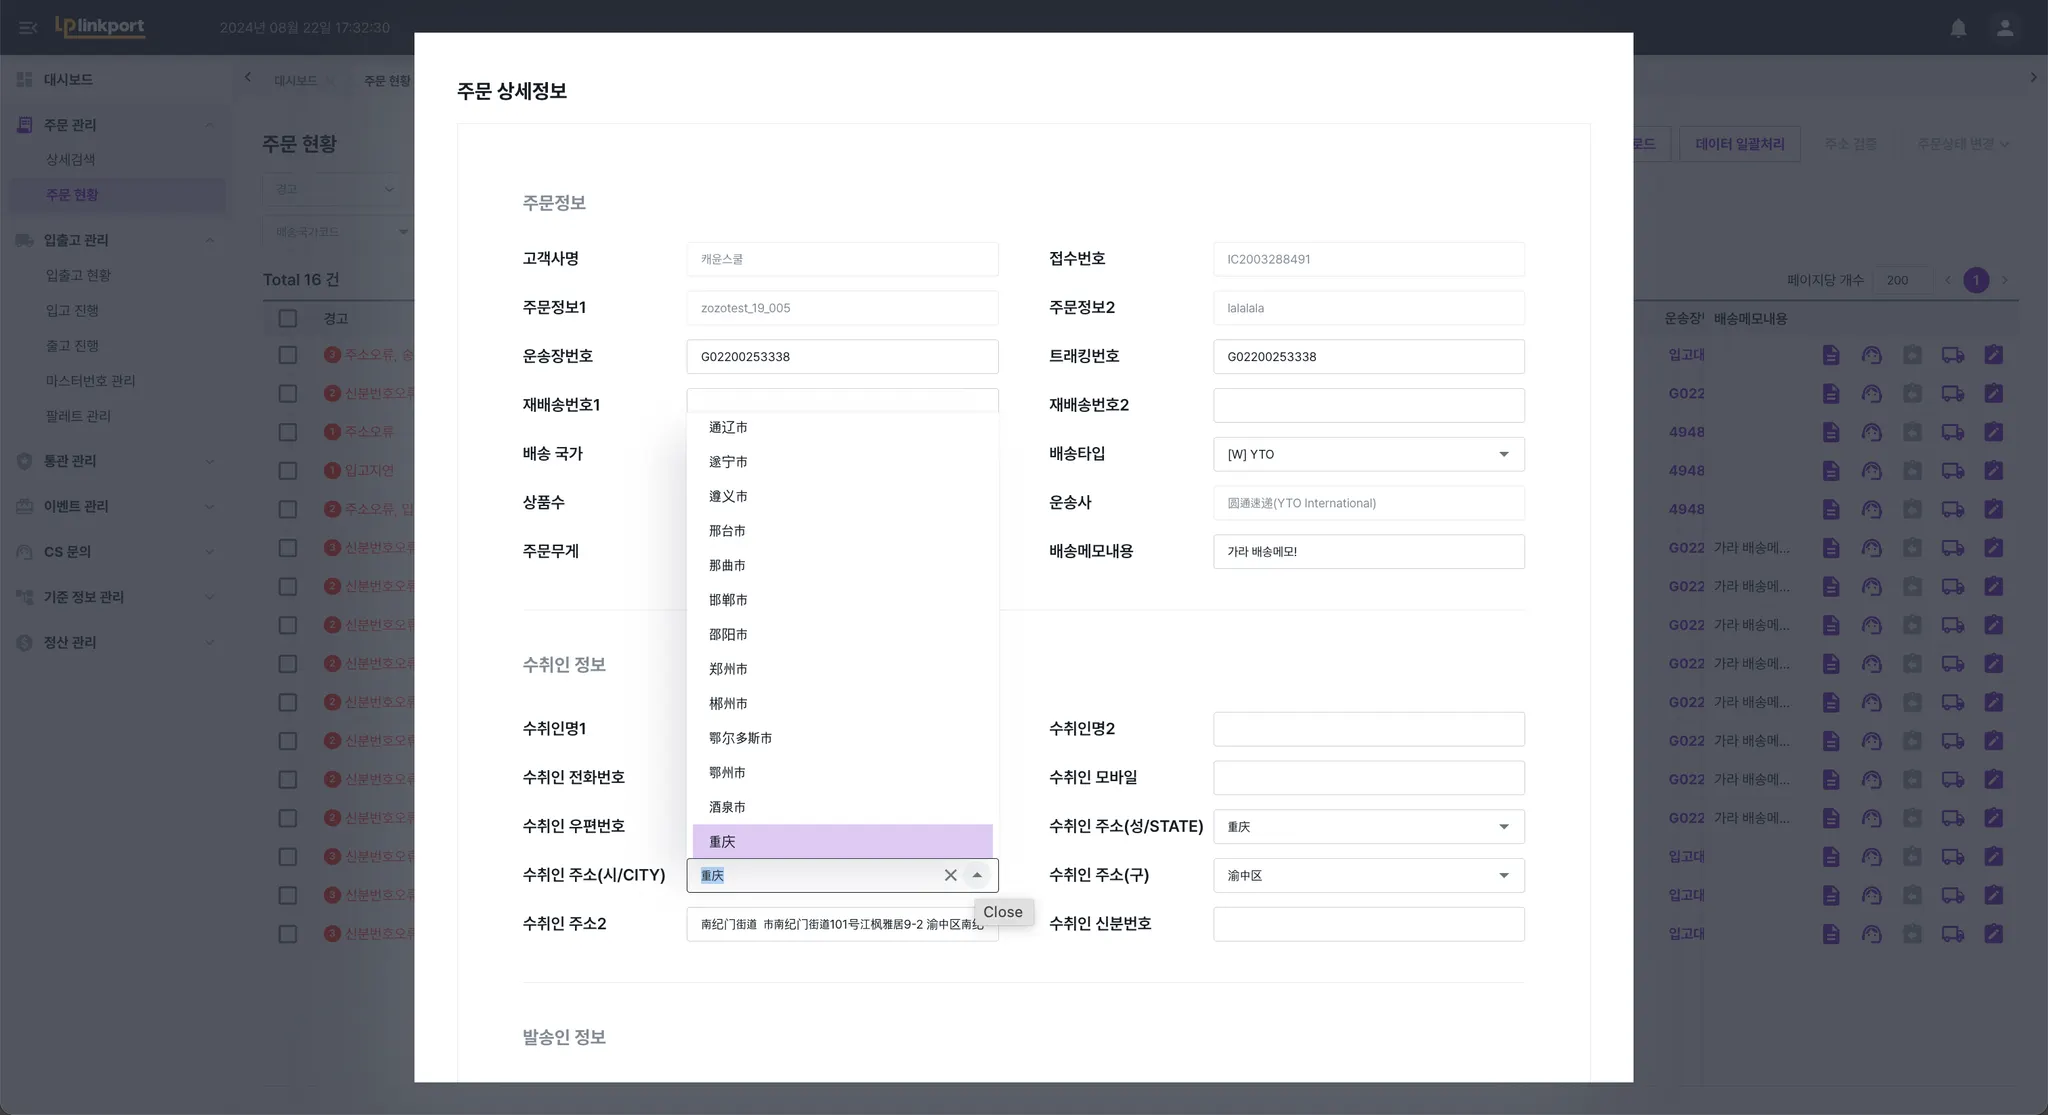Check the first order row checkbox
The image size is (2048, 1115).
click(288, 355)
